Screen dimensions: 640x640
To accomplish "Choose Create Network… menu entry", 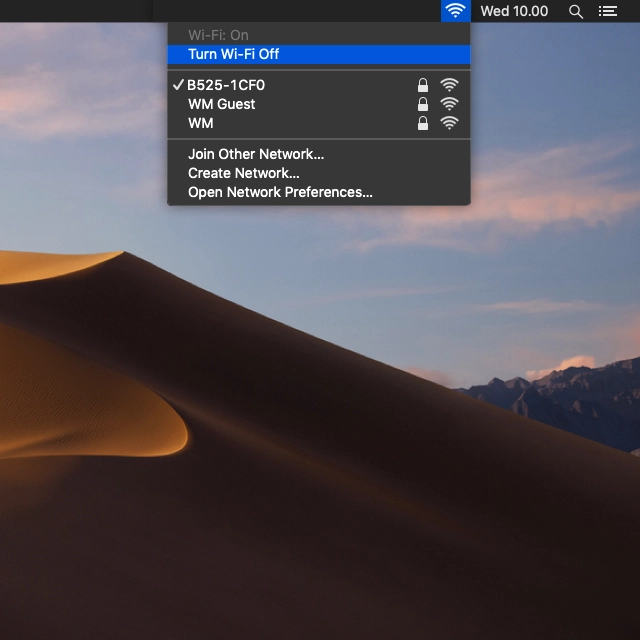I will tap(243, 173).
